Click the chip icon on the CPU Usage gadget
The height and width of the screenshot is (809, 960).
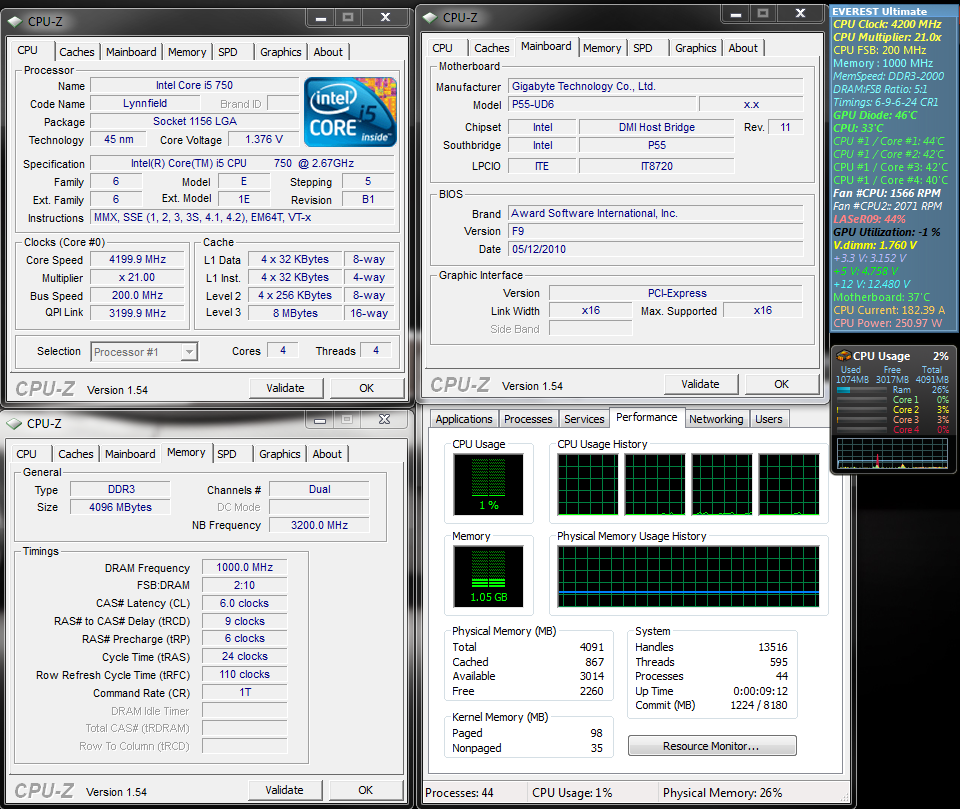coord(844,356)
